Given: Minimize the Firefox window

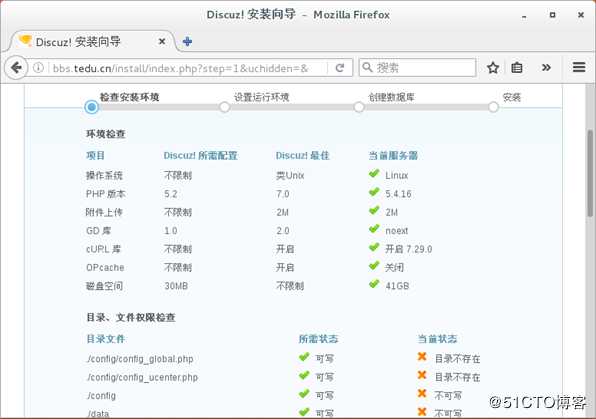Looking at the screenshot, I should coord(524,16).
